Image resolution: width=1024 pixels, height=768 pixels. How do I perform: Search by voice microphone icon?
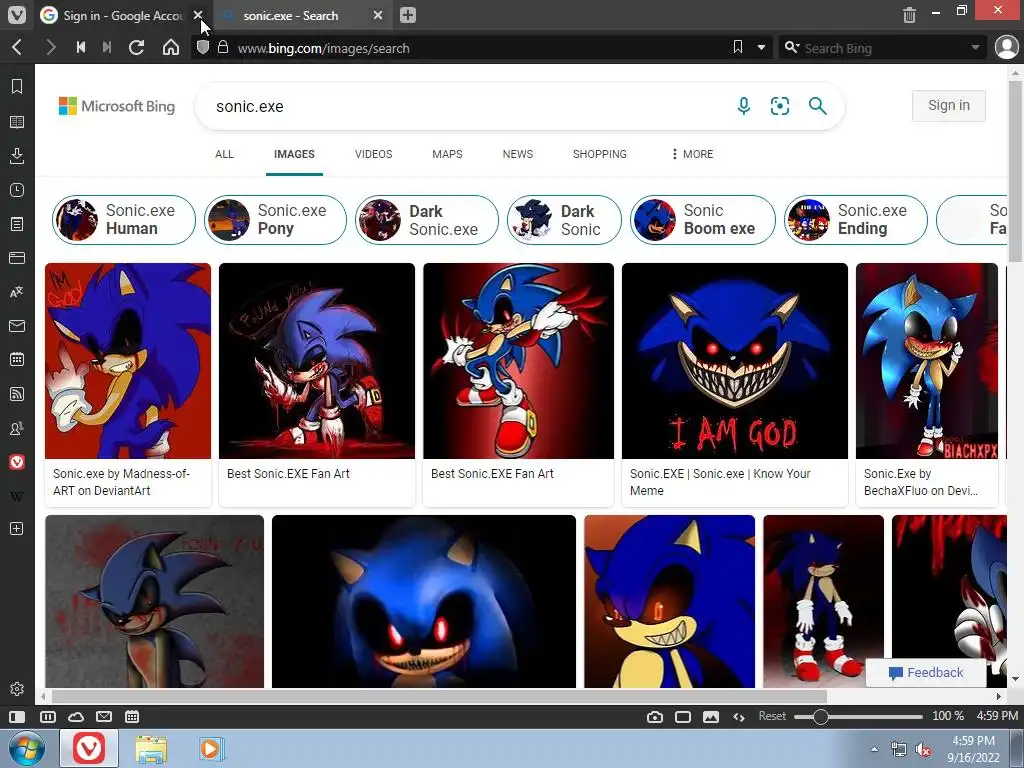tap(743, 106)
